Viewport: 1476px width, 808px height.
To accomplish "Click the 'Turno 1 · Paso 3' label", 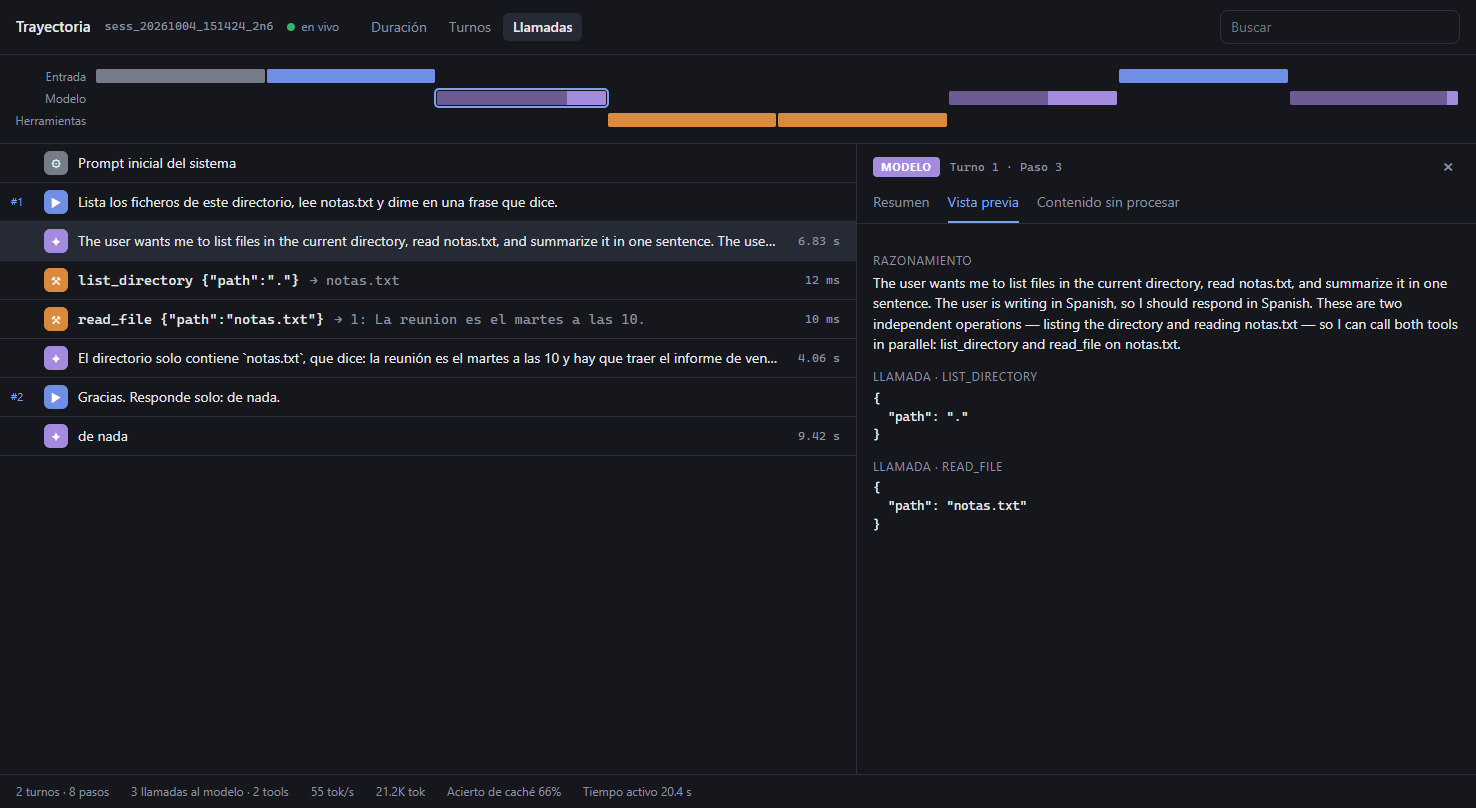I will click(1006, 167).
